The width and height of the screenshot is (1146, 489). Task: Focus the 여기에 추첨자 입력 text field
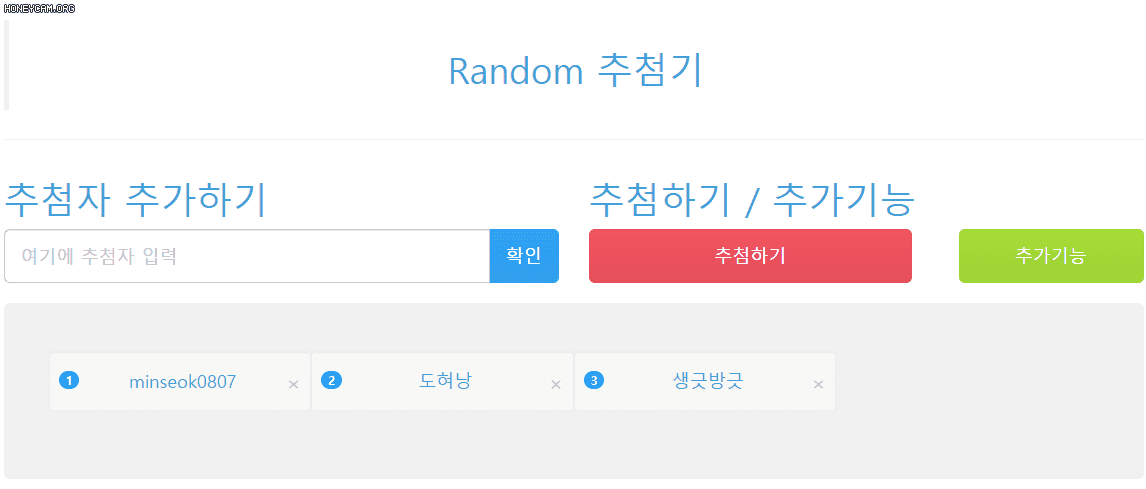pyautogui.click(x=247, y=256)
